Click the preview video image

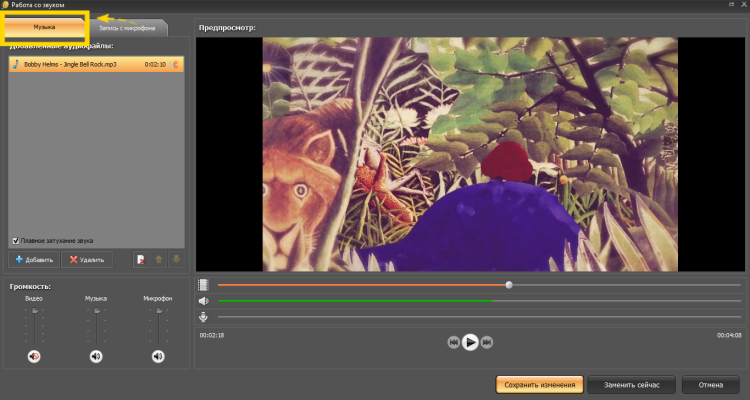(x=470, y=155)
